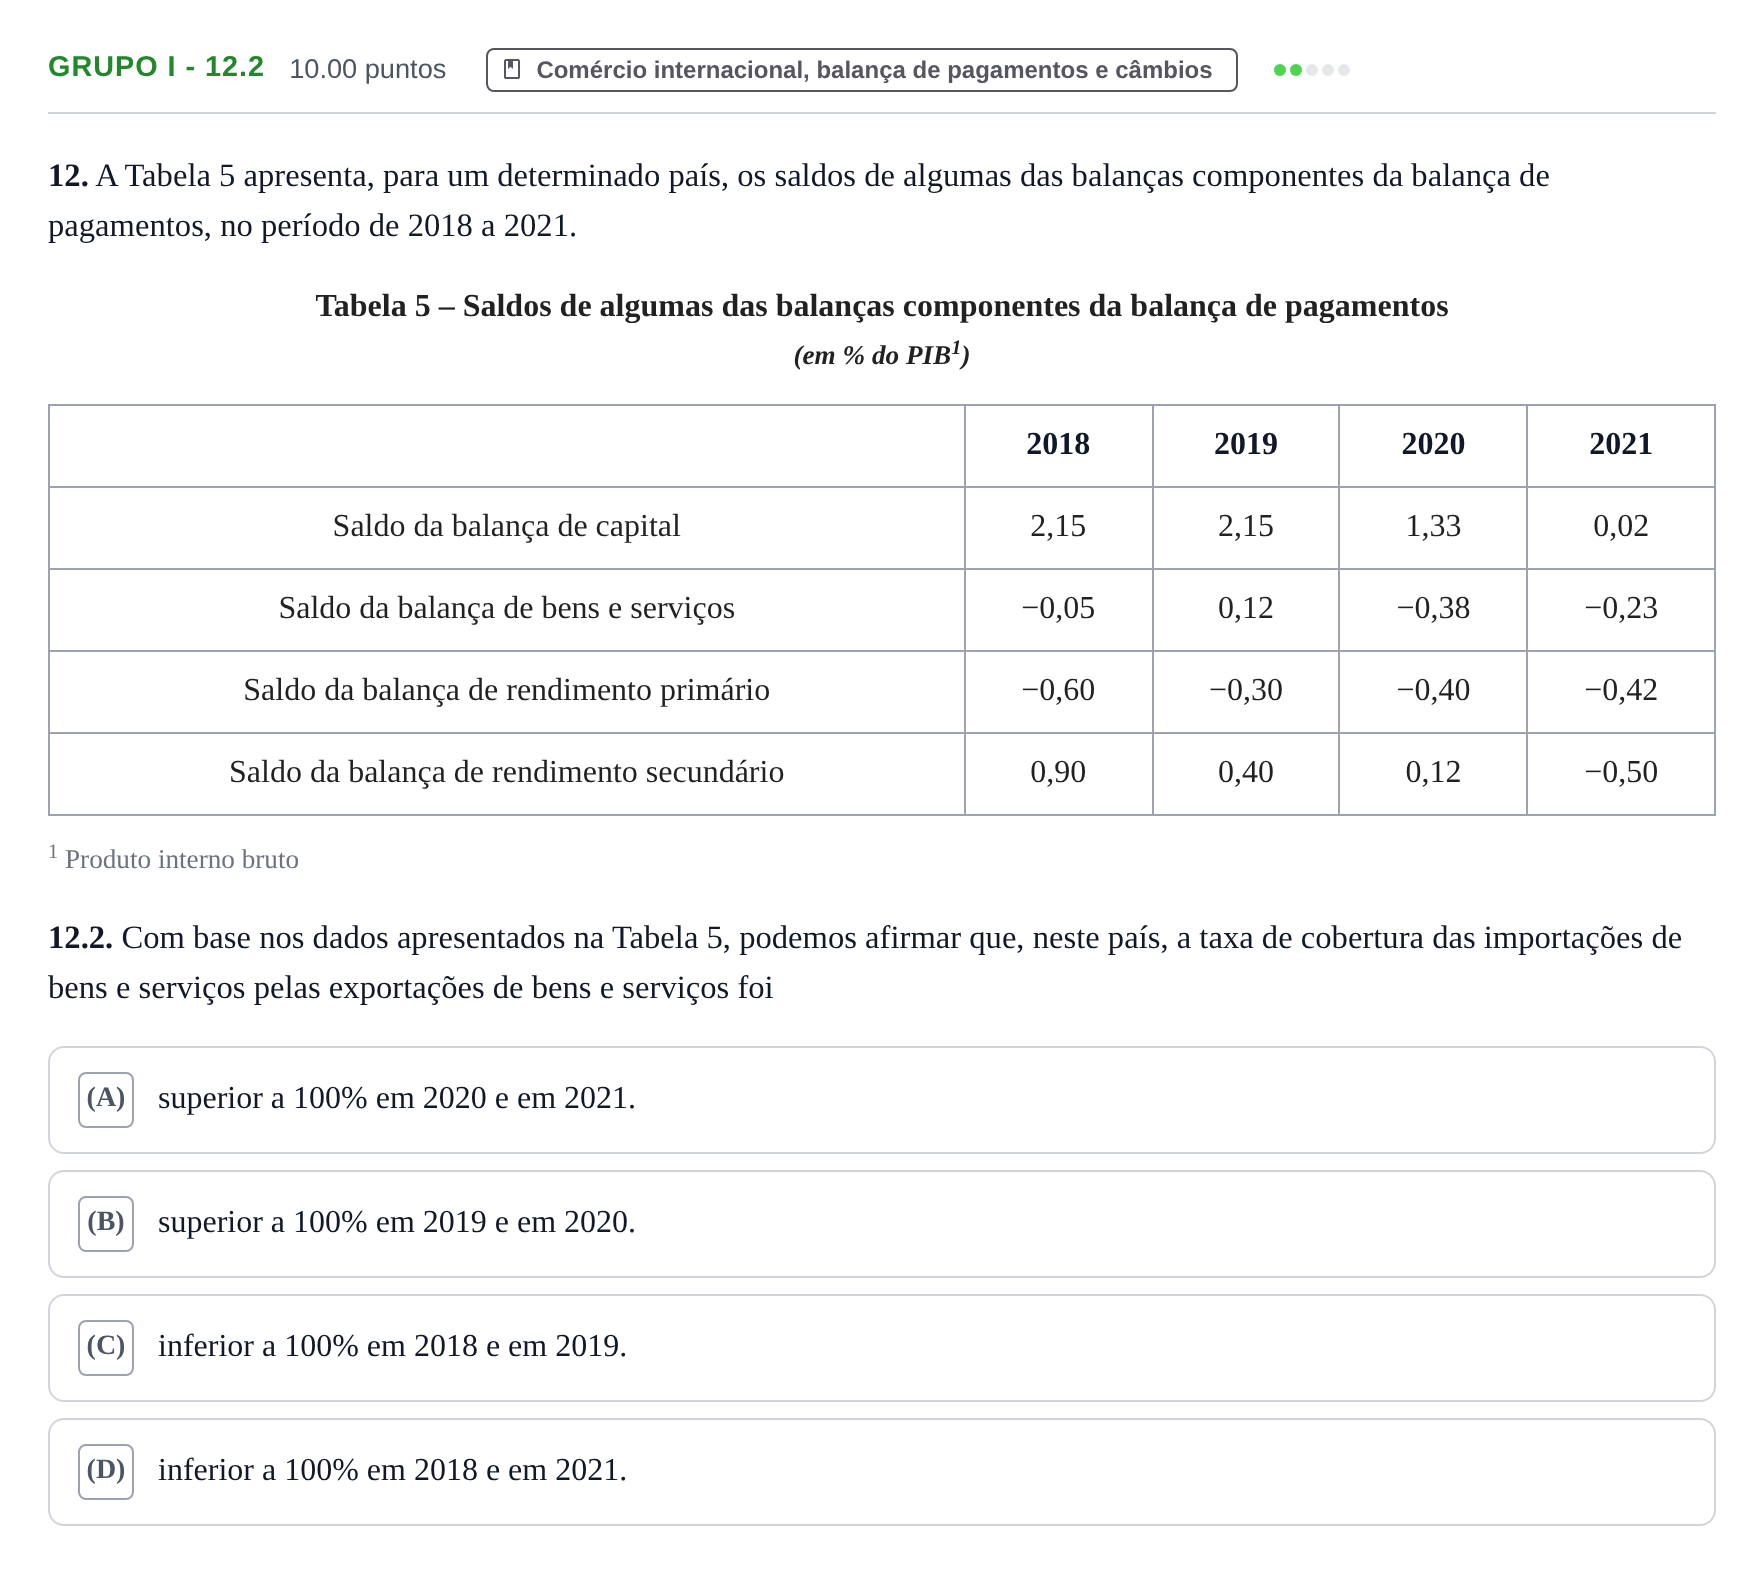This screenshot has height=1574, width=1764.
Task: Click the 2020 column header
Action: (x=1433, y=444)
